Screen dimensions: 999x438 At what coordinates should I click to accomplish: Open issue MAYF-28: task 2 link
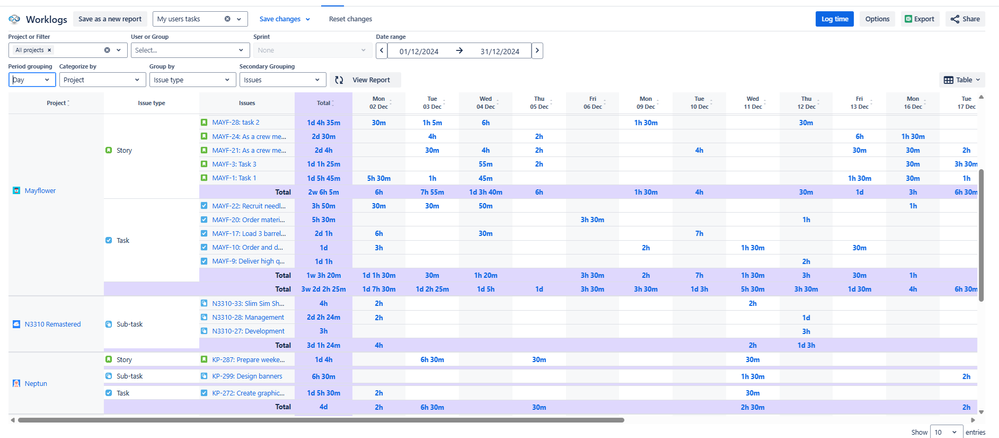236,122
